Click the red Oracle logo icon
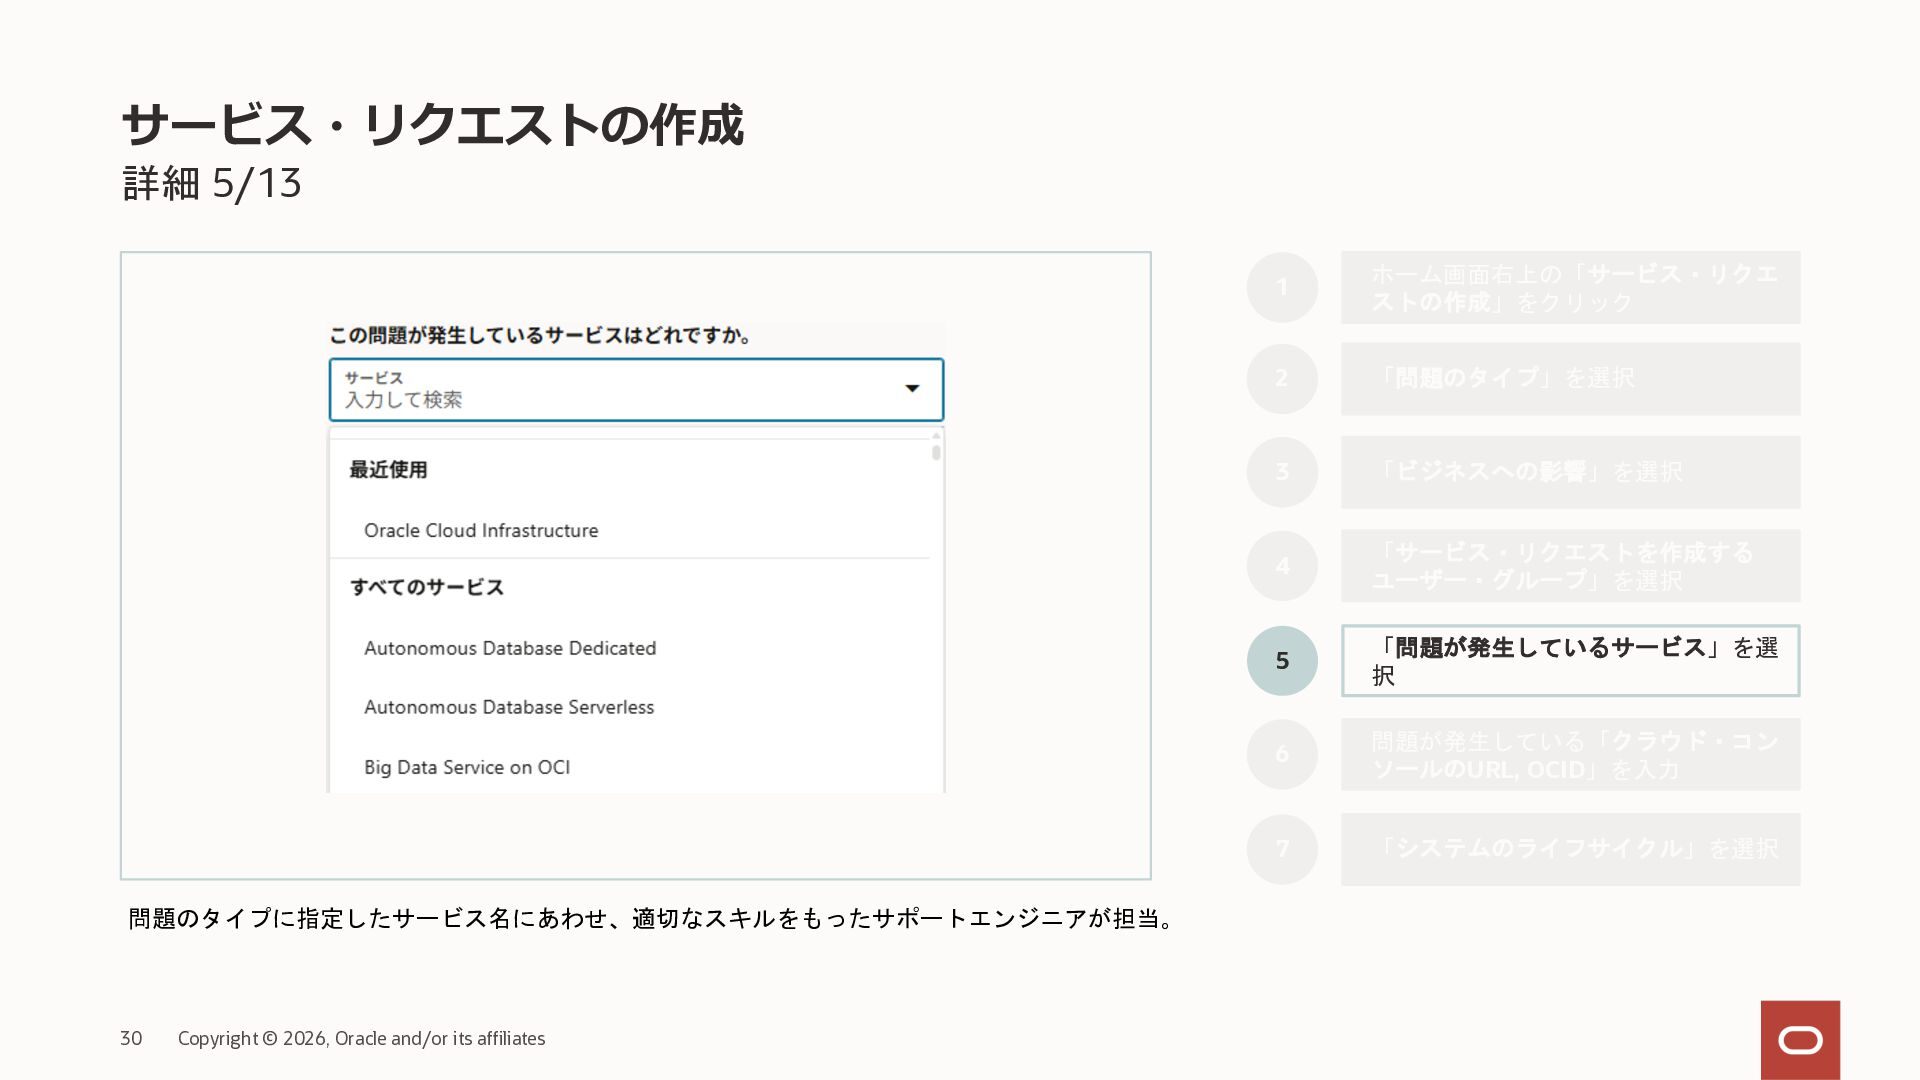Screen dimensions: 1920x1080 tap(1800, 1040)
